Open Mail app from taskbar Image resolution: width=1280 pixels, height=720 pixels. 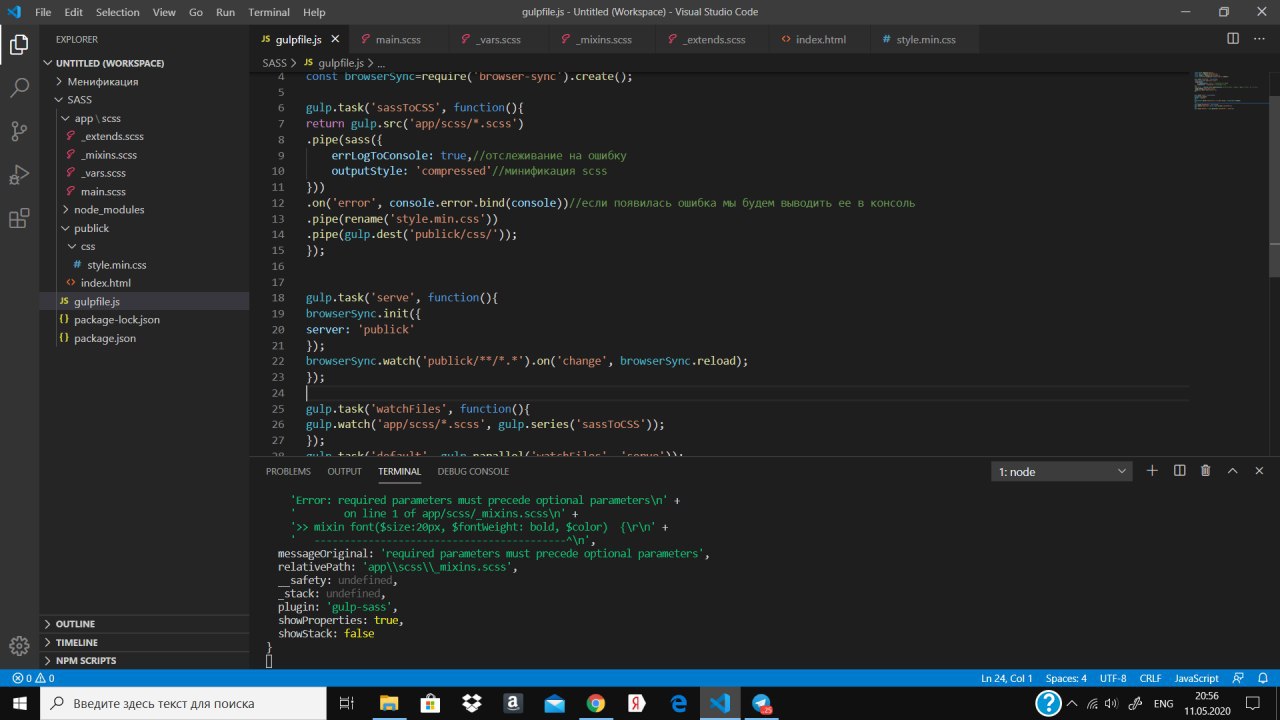point(554,703)
